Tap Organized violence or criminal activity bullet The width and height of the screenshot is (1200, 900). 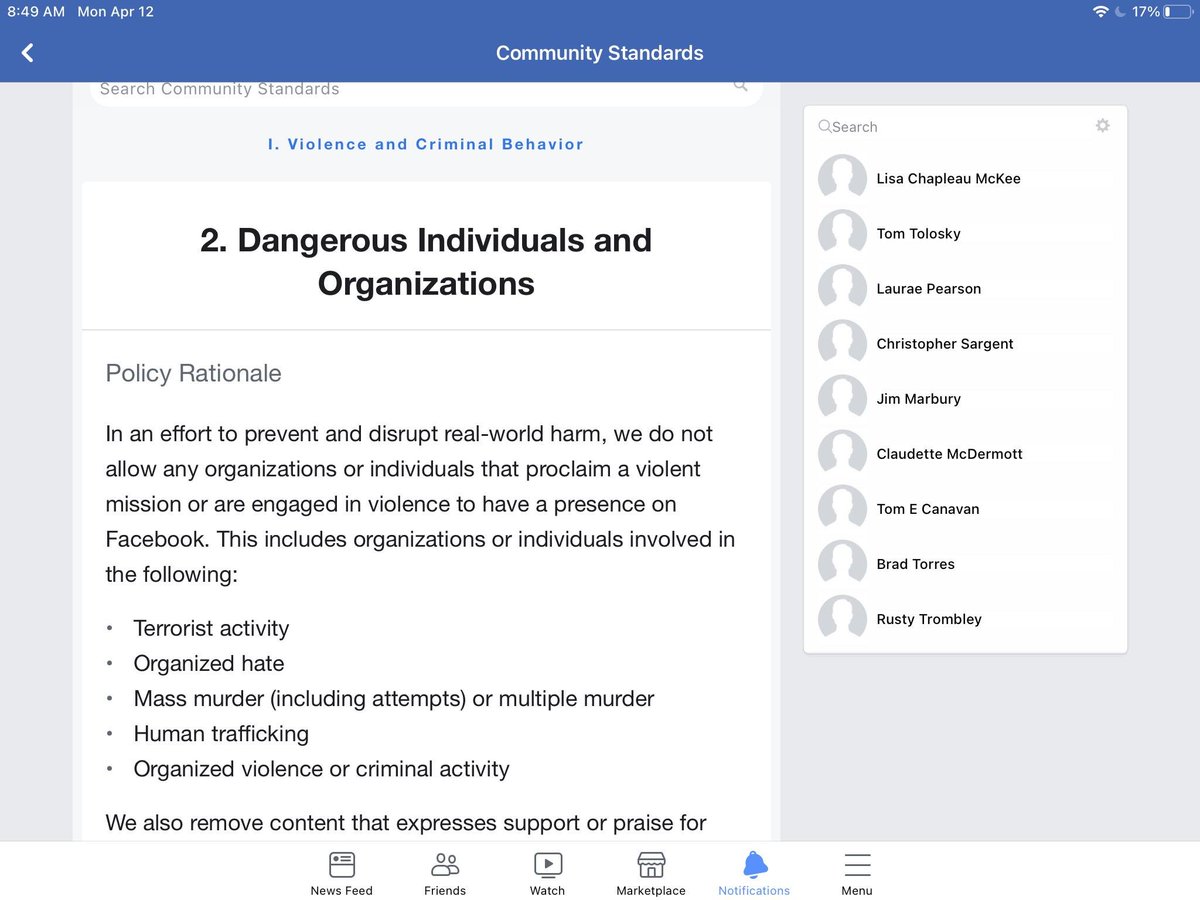tap(321, 769)
